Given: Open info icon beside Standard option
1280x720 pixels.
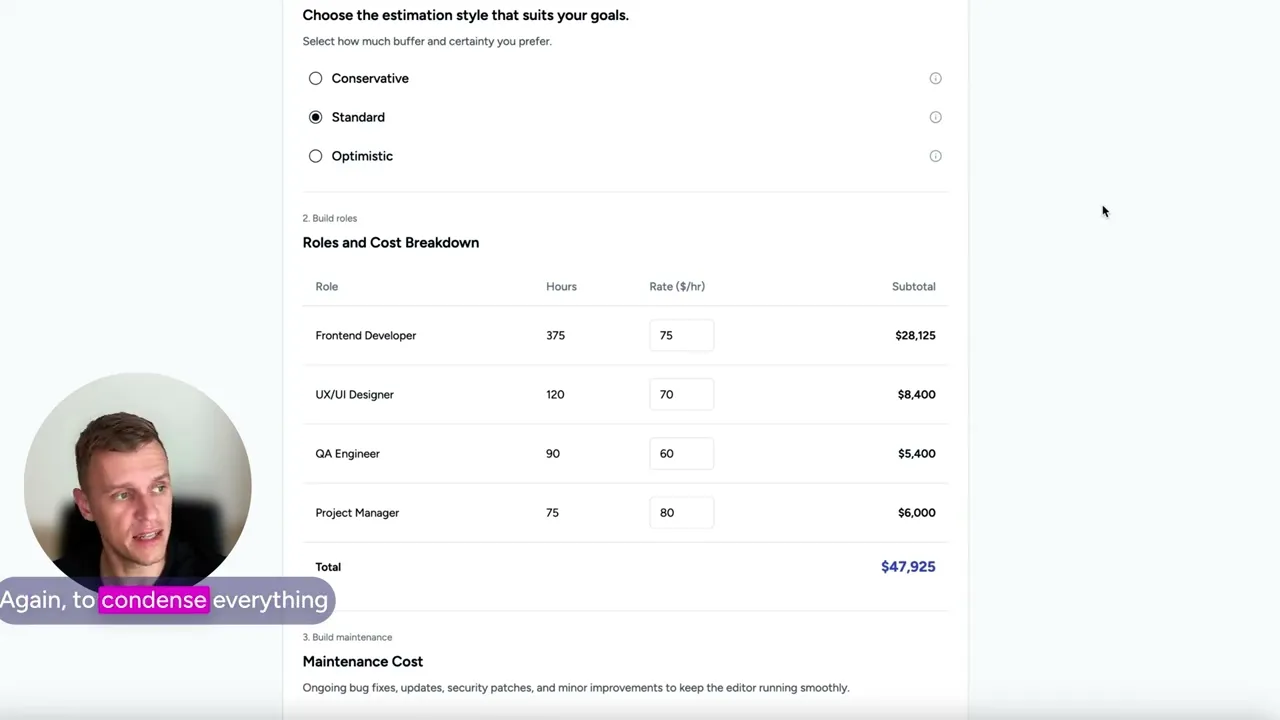Looking at the screenshot, I should 935,117.
